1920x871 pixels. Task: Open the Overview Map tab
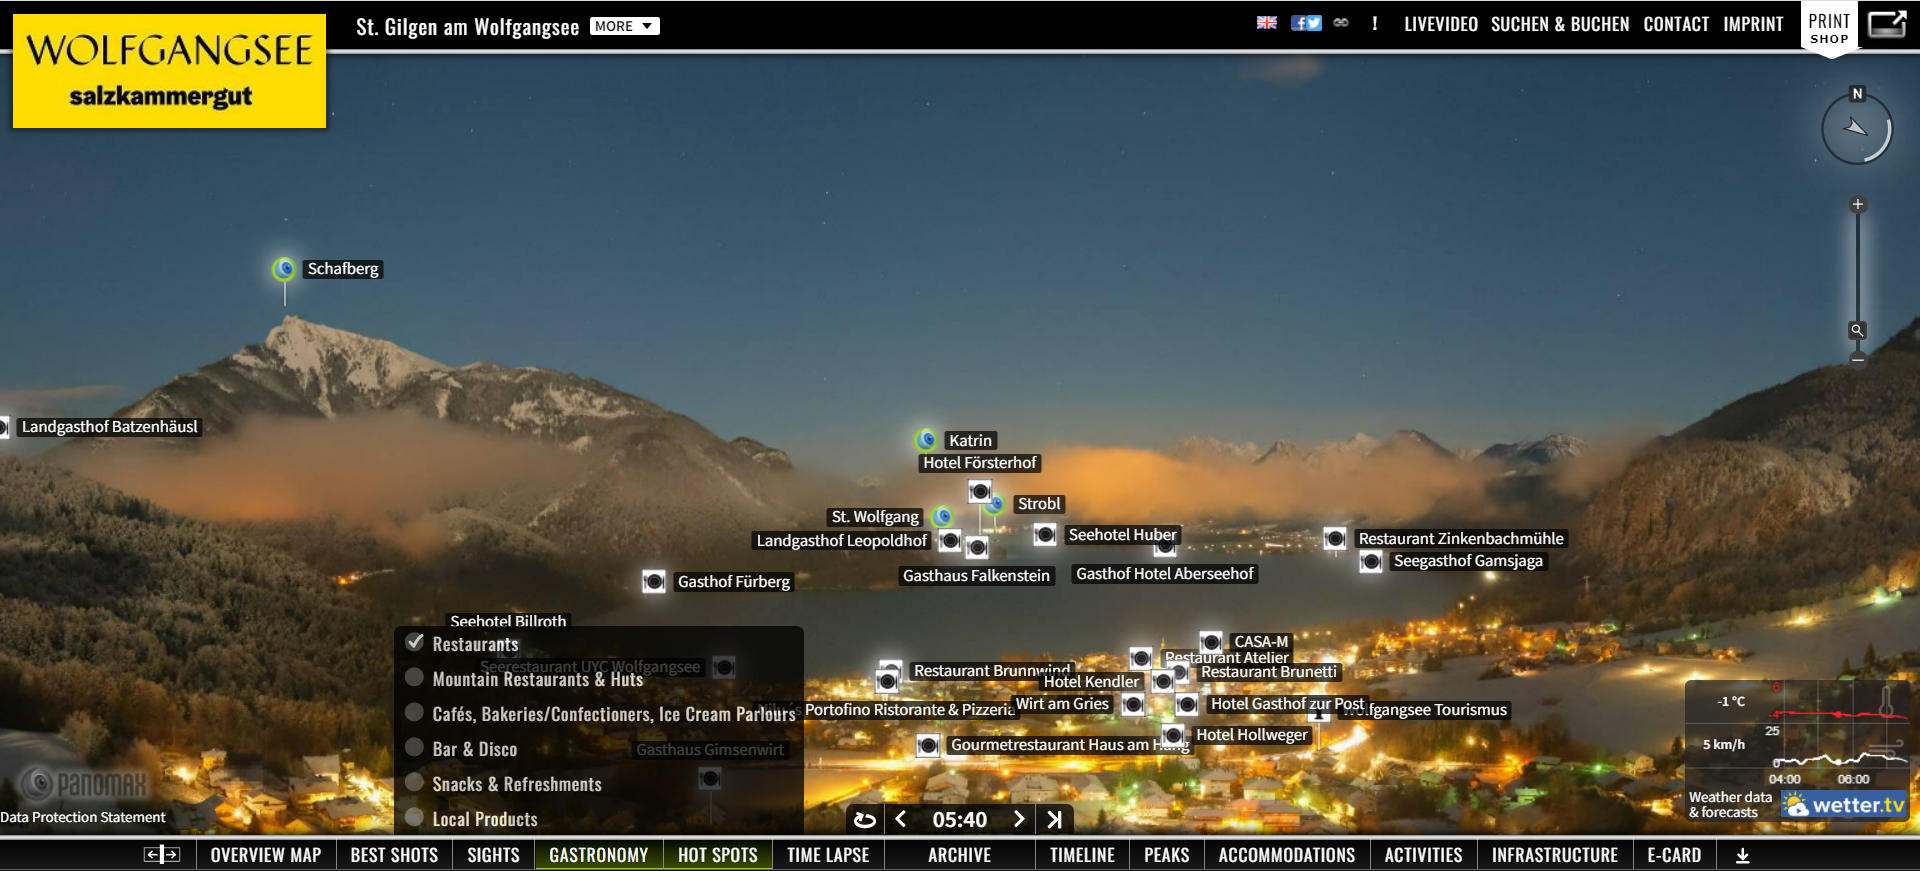click(266, 855)
